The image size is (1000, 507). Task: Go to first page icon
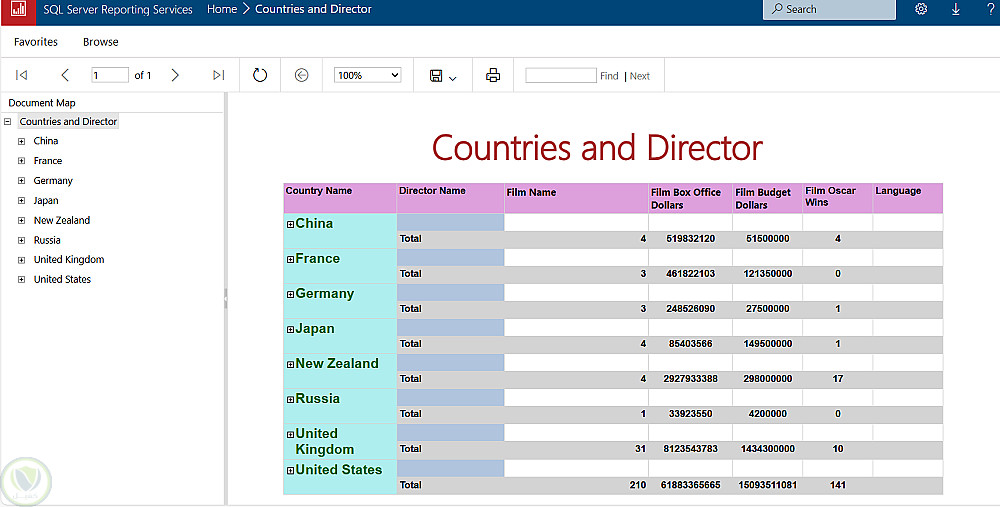(21, 75)
